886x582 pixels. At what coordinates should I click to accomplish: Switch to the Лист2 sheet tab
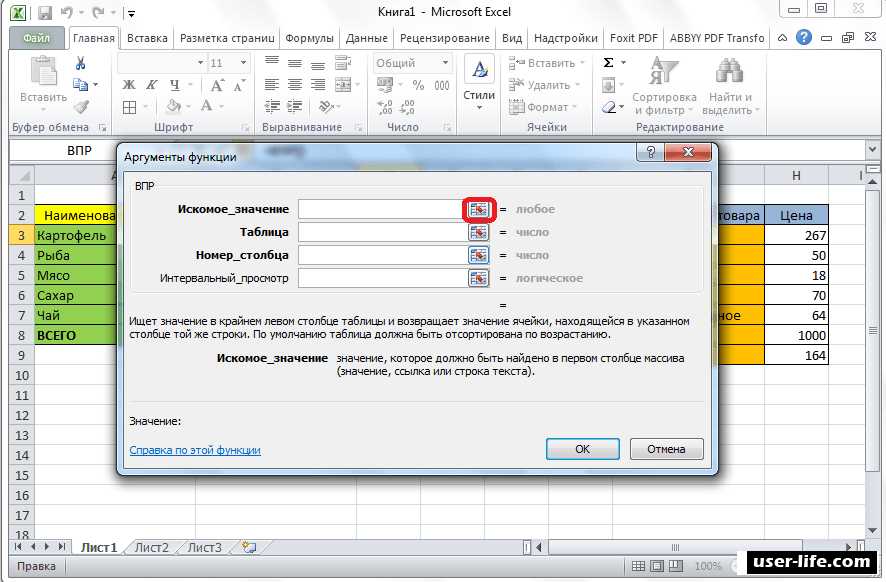coord(152,547)
